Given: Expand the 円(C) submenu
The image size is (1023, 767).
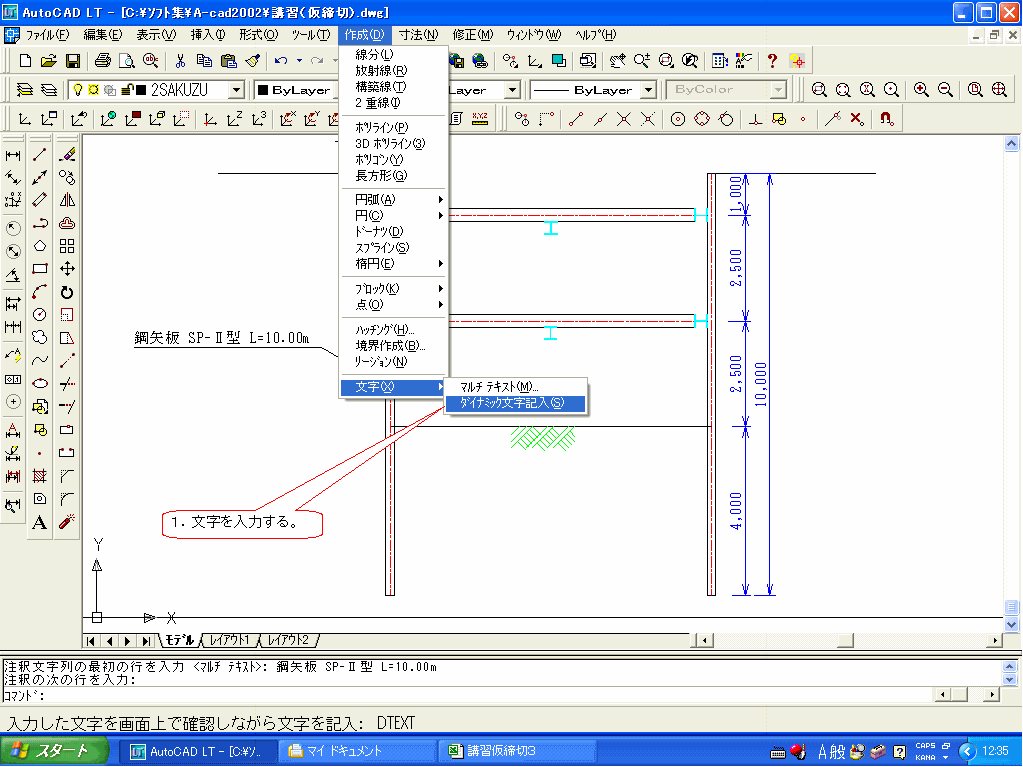Looking at the screenshot, I should pos(393,216).
